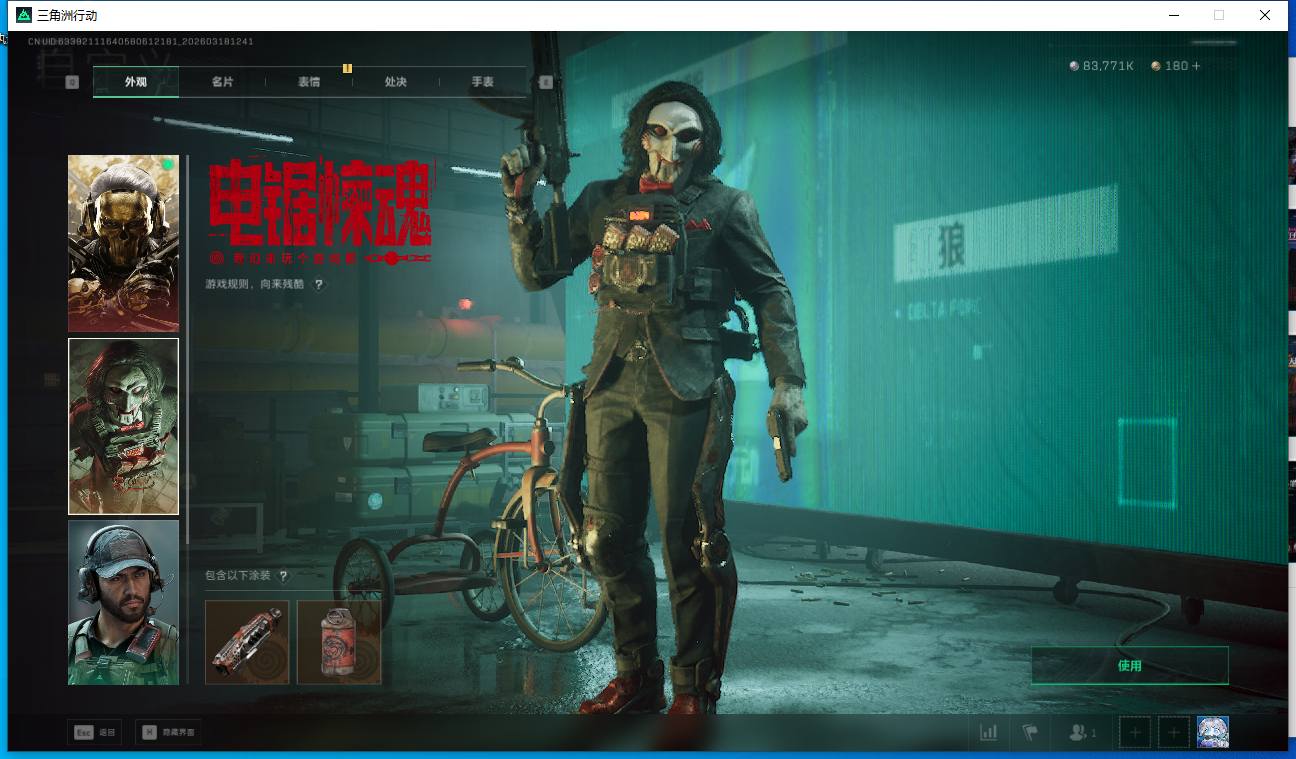The image size is (1296, 759).
Task: Click the help icon next to 包含以下涂装
Action: tap(283, 576)
